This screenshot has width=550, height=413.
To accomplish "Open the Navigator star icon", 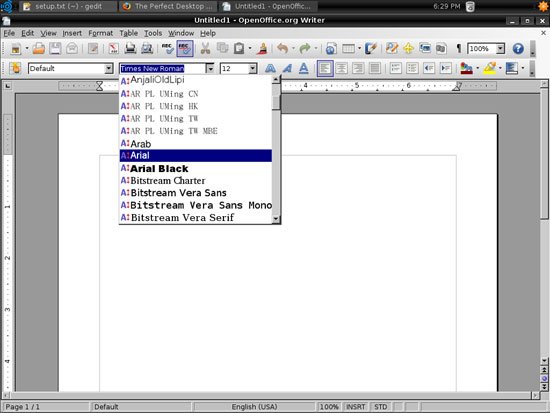I will pyautogui.click(x=408, y=48).
